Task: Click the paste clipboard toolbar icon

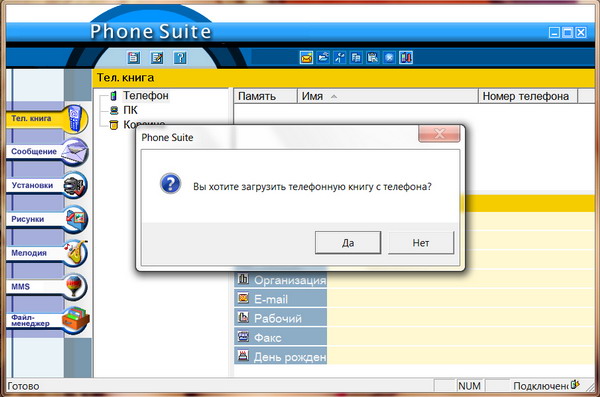Action: (x=373, y=58)
